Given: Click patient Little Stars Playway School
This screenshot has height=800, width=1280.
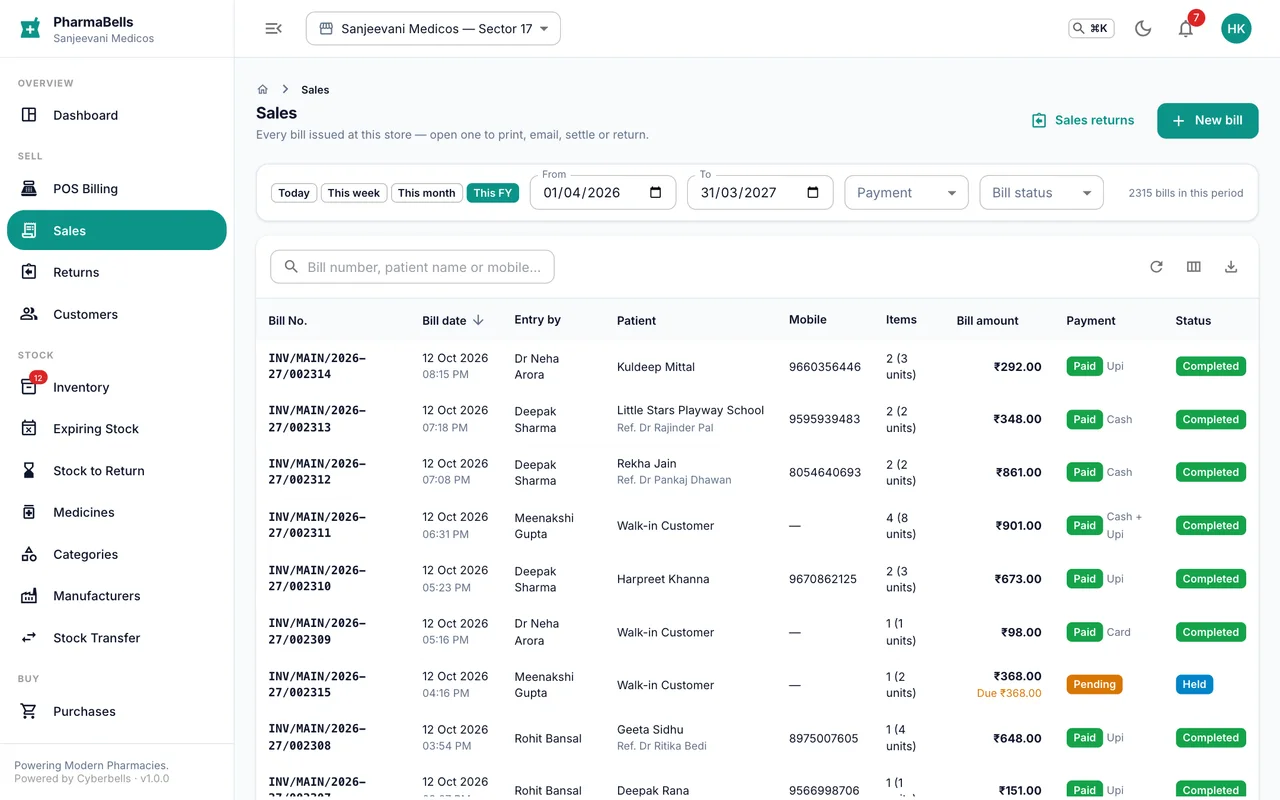Looking at the screenshot, I should pos(690,410).
